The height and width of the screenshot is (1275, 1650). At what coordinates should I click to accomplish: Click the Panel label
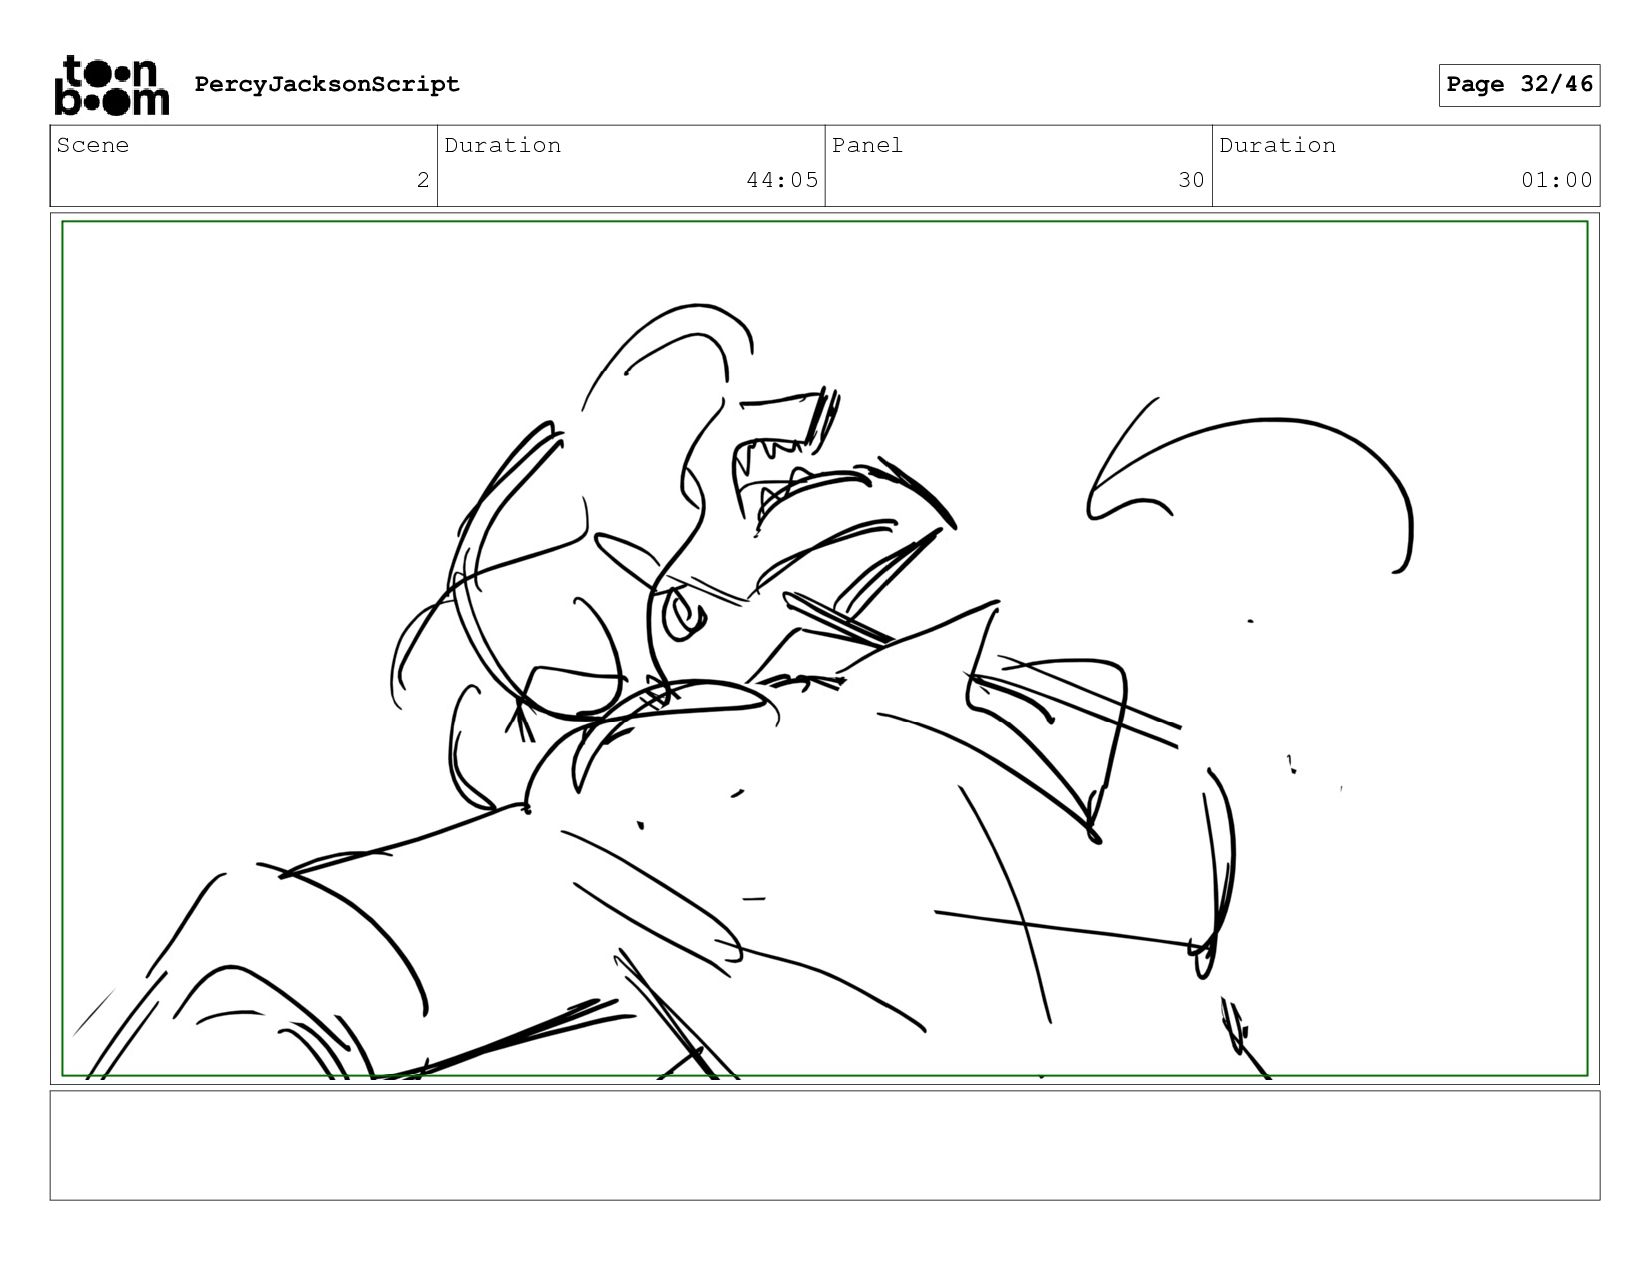coord(867,145)
